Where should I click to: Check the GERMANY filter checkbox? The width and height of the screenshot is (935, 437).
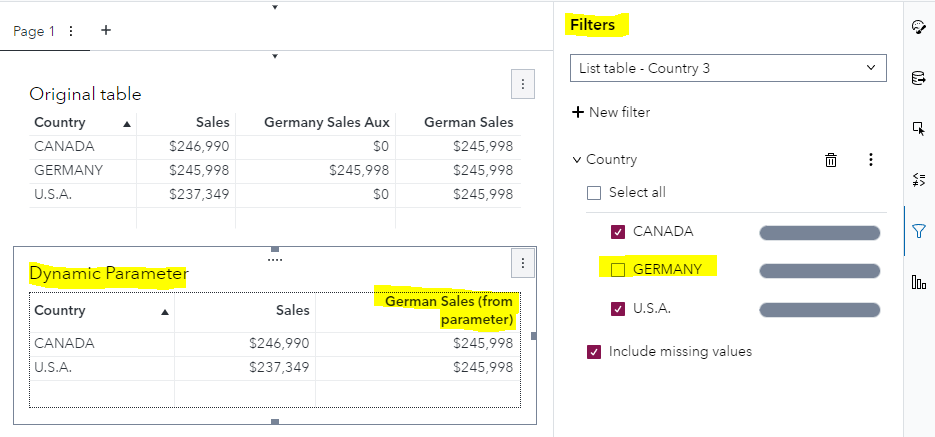coord(618,269)
